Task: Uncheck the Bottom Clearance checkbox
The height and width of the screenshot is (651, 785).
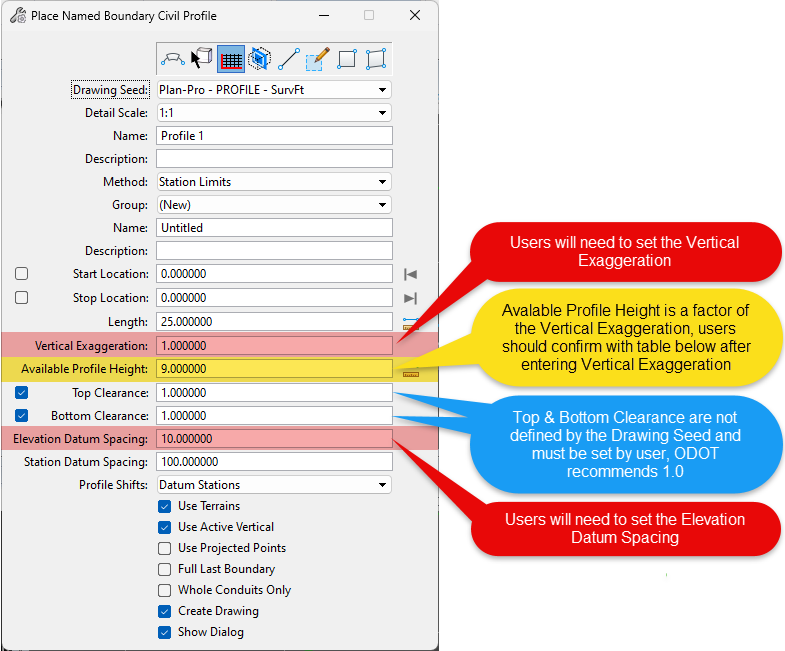Action: pos(22,415)
